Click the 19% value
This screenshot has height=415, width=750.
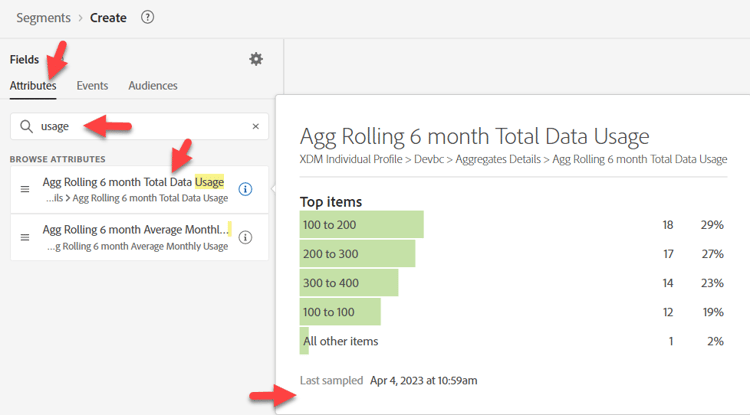pyautogui.click(x=713, y=312)
